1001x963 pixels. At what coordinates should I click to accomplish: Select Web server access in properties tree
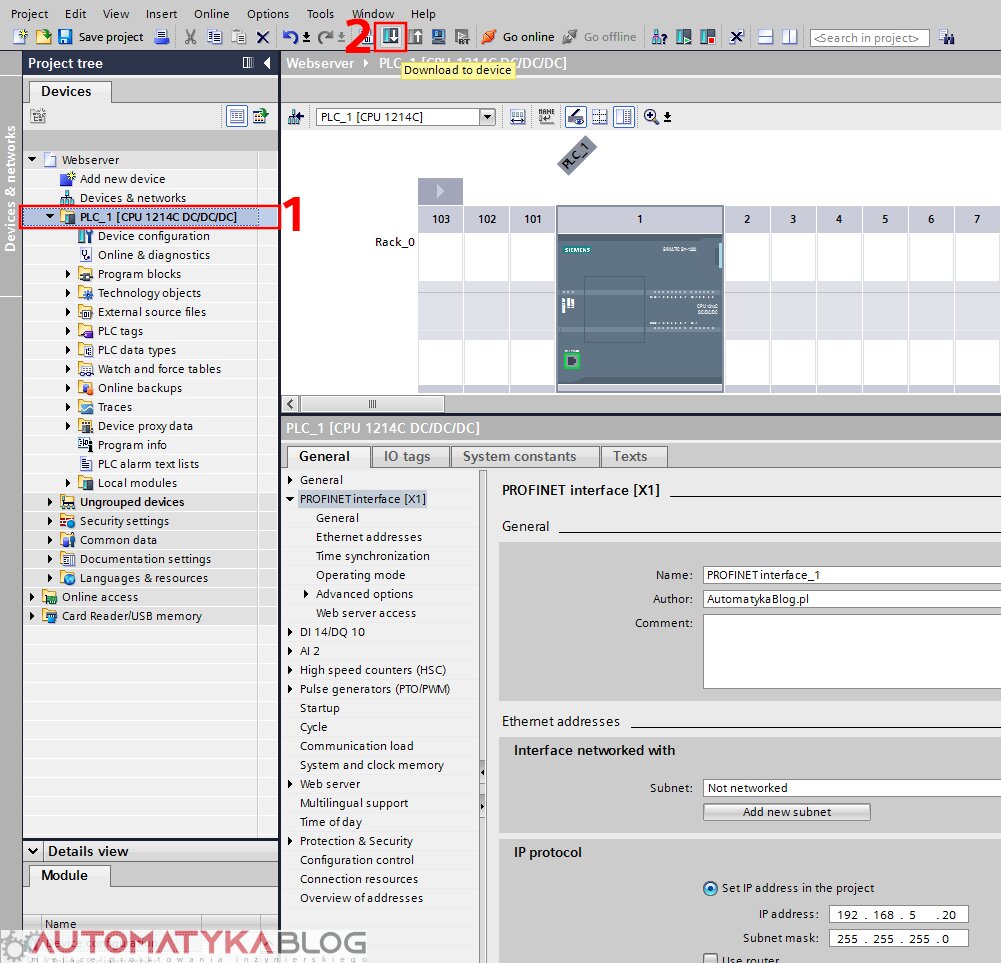point(366,613)
